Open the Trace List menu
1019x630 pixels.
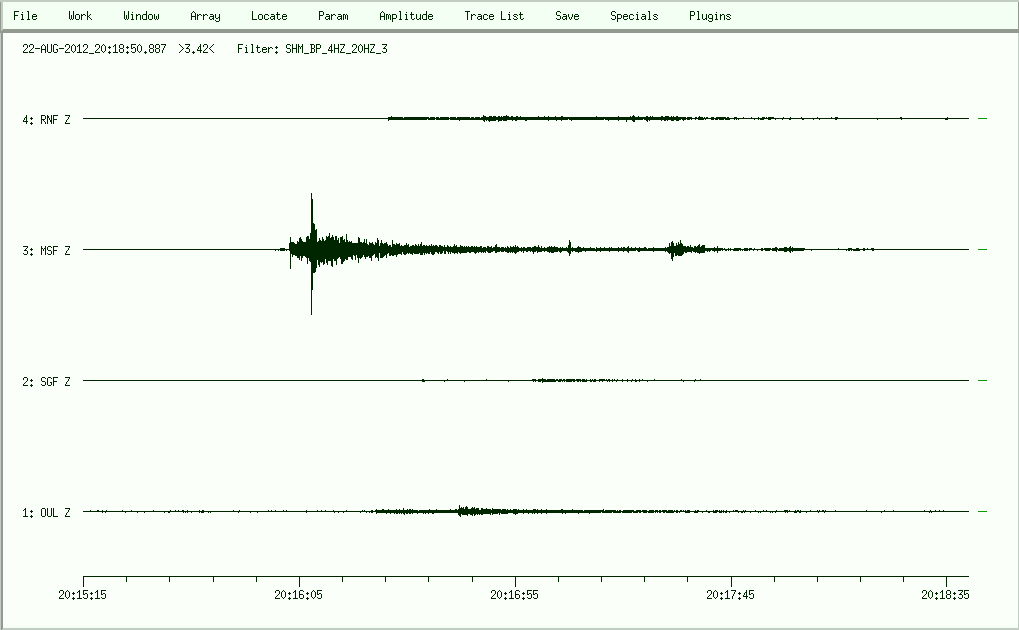[494, 16]
